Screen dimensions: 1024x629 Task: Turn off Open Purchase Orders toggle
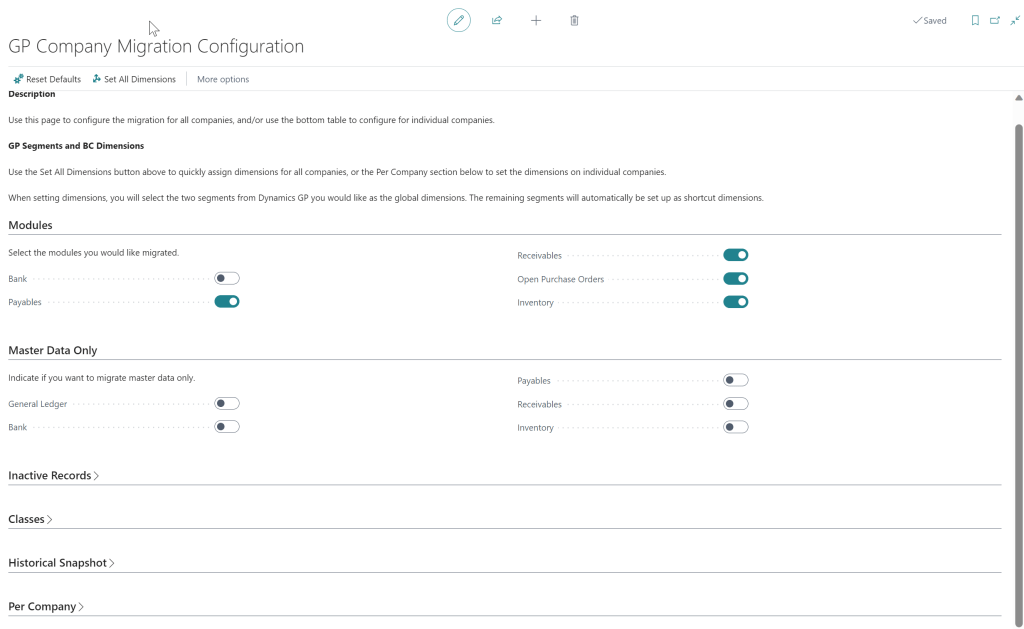click(735, 279)
